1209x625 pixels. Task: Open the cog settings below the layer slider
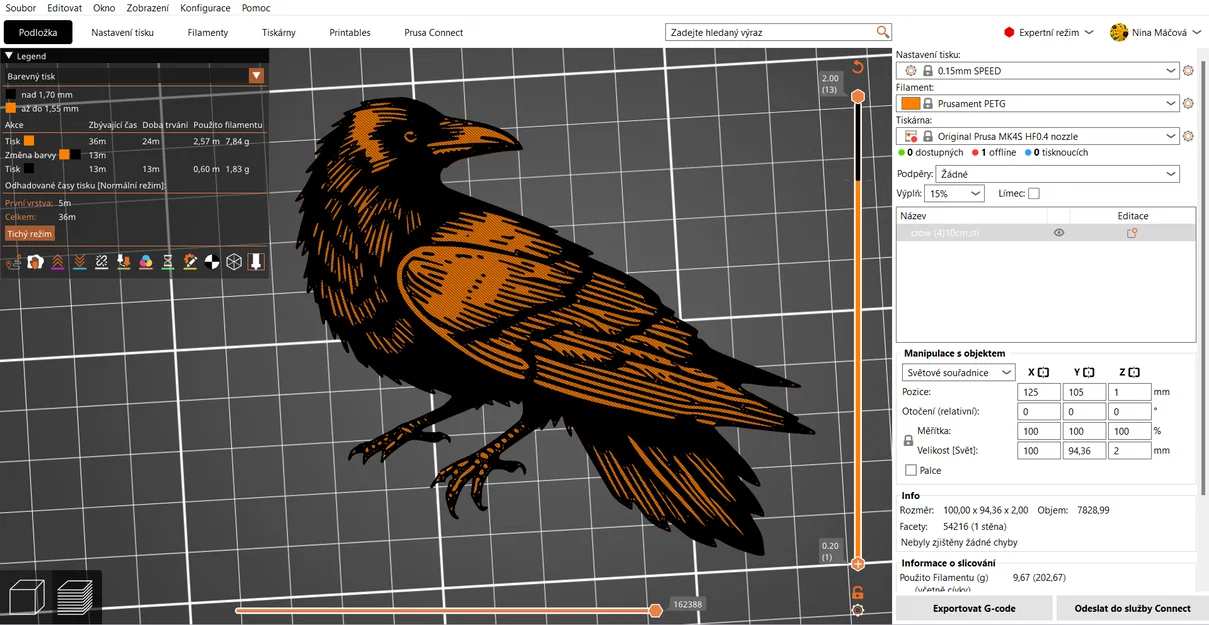pos(857,610)
